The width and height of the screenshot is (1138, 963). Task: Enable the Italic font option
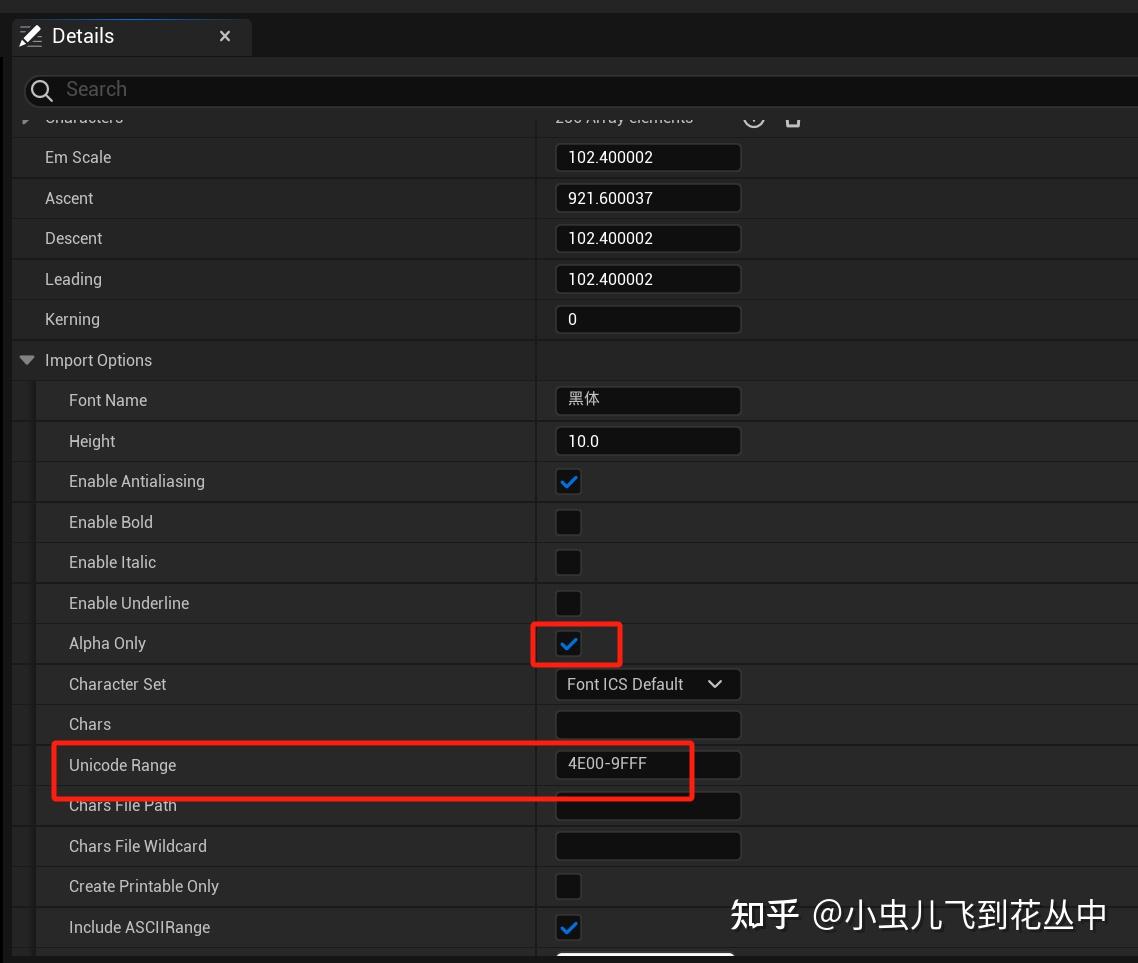(568, 562)
